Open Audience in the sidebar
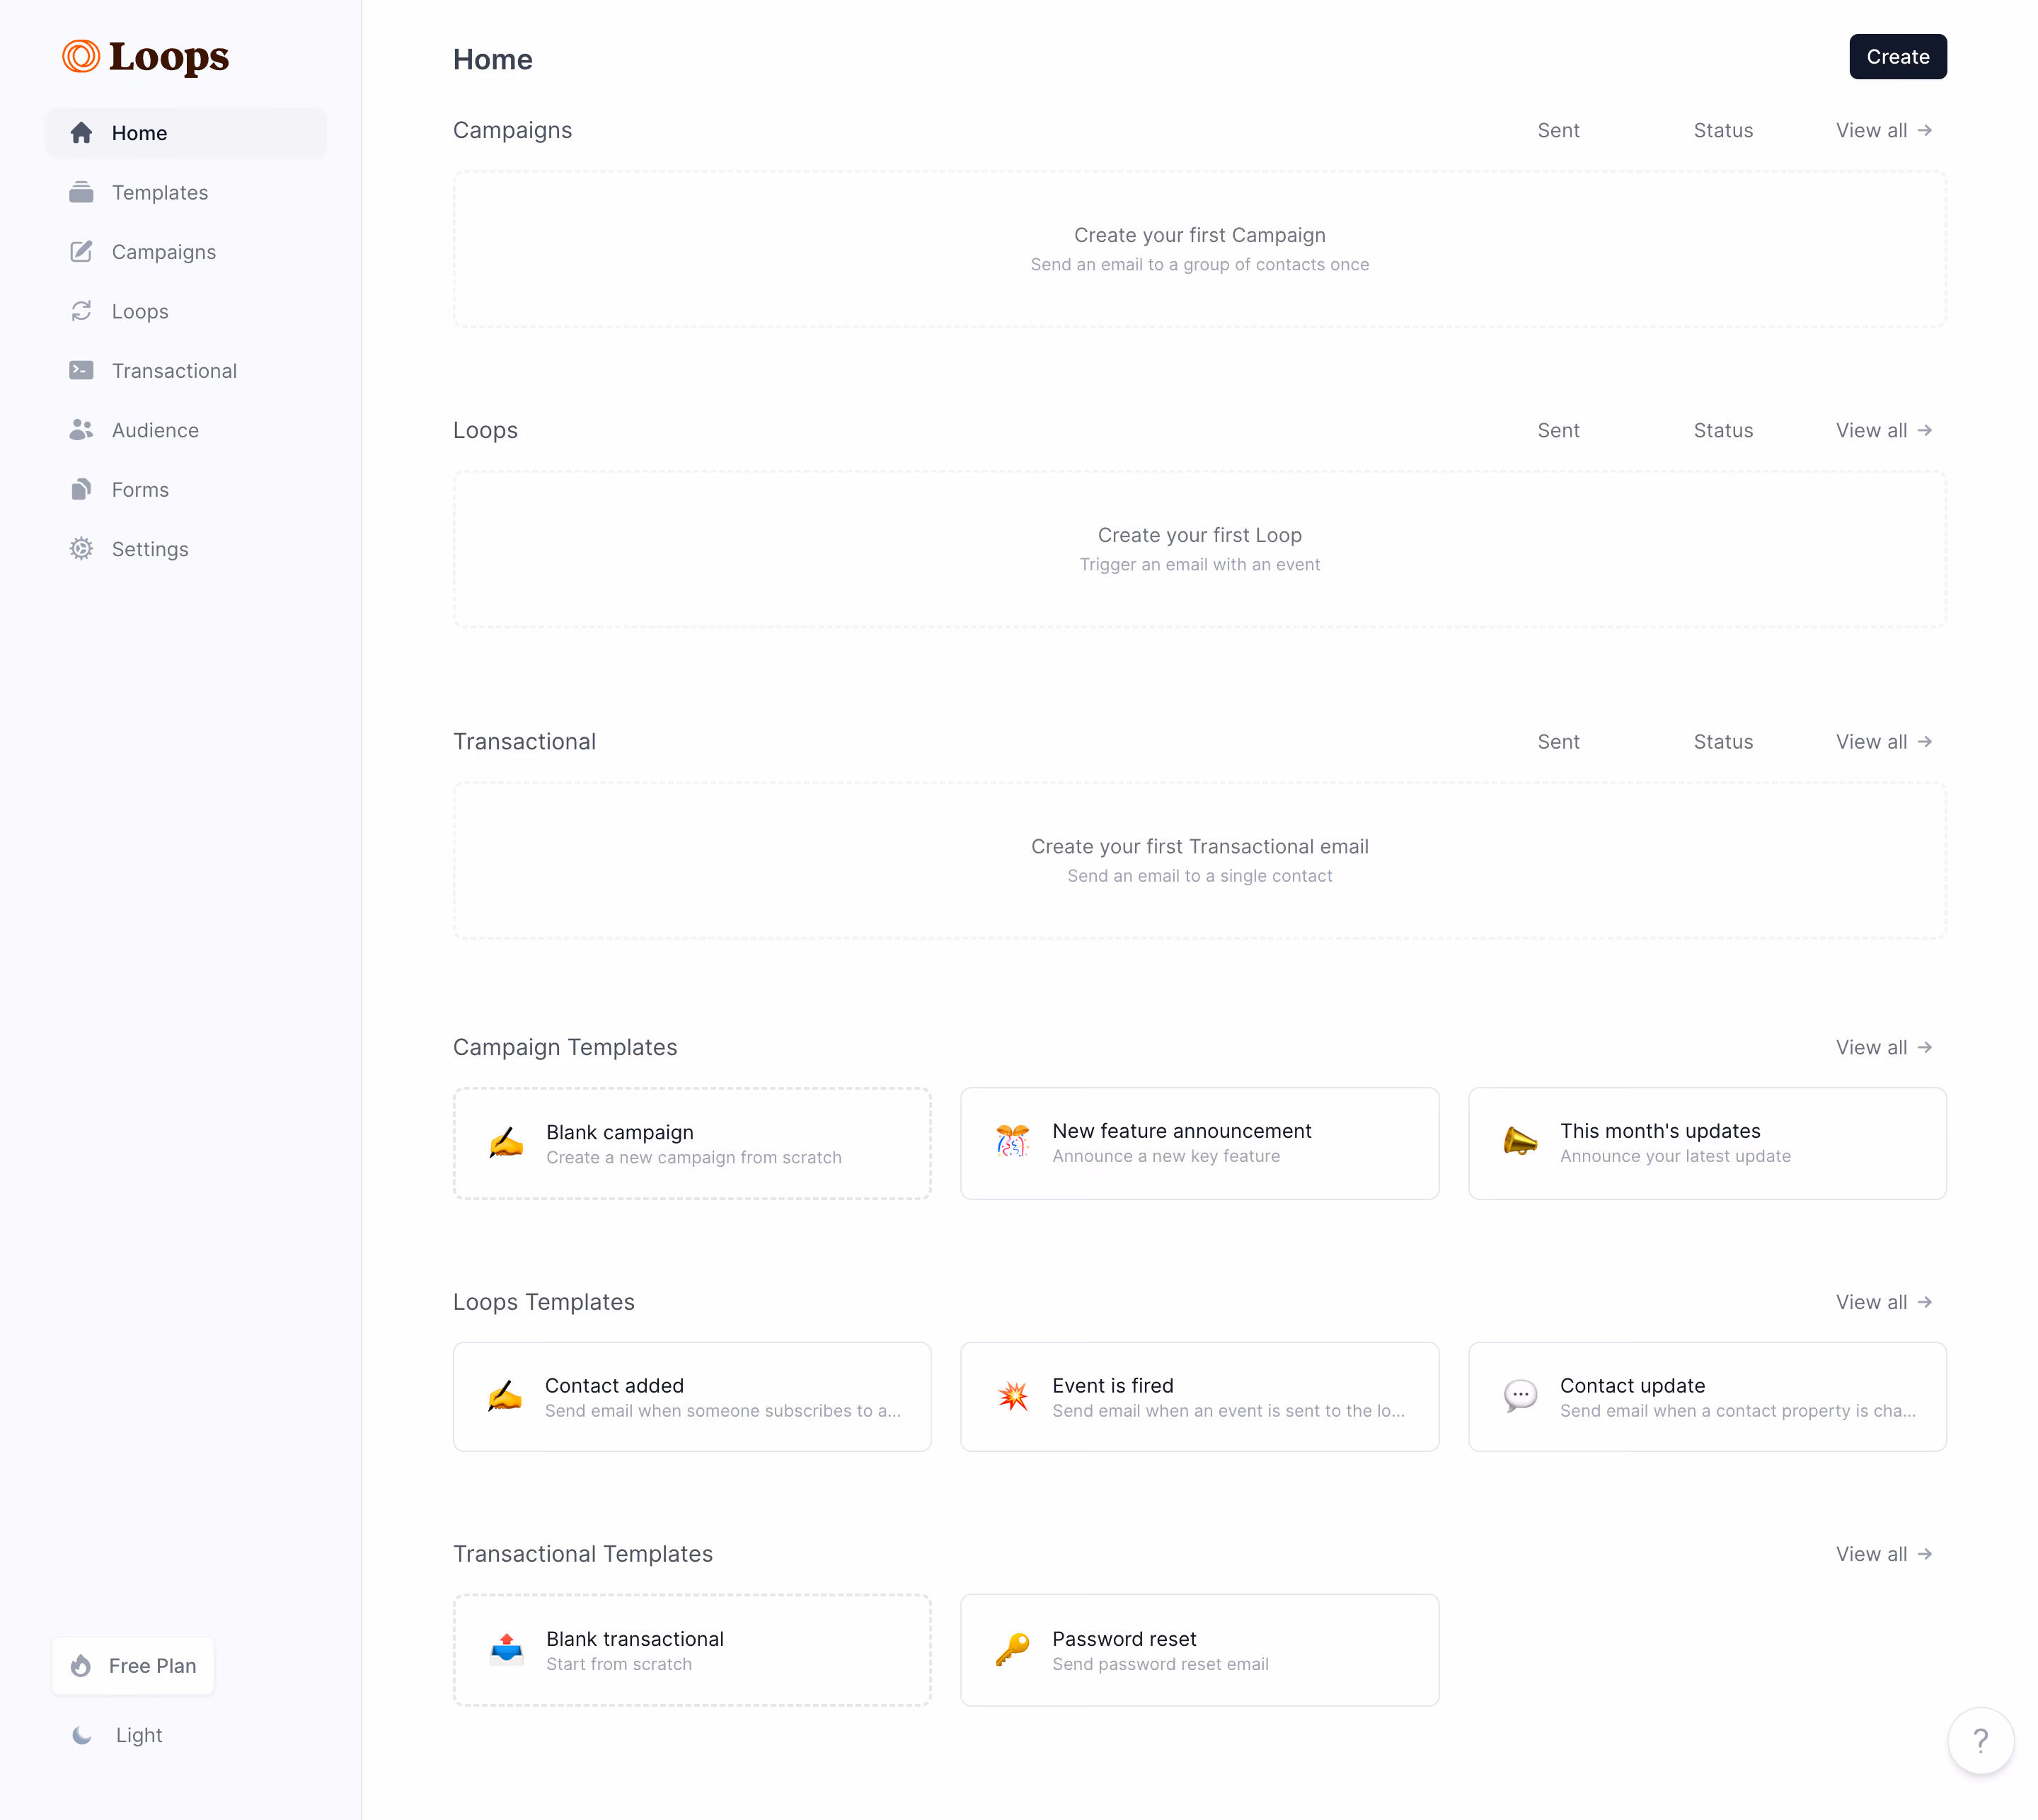 [186, 430]
